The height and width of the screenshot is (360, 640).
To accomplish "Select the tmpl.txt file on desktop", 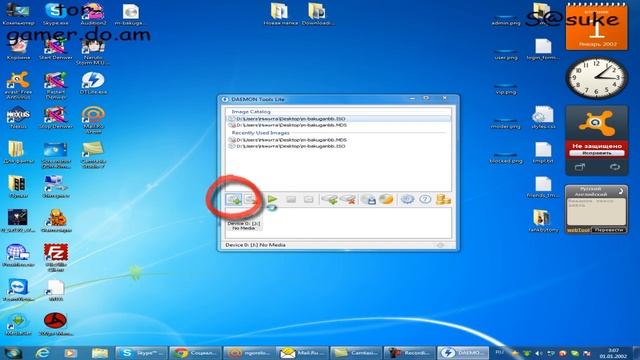I will tap(543, 153).
